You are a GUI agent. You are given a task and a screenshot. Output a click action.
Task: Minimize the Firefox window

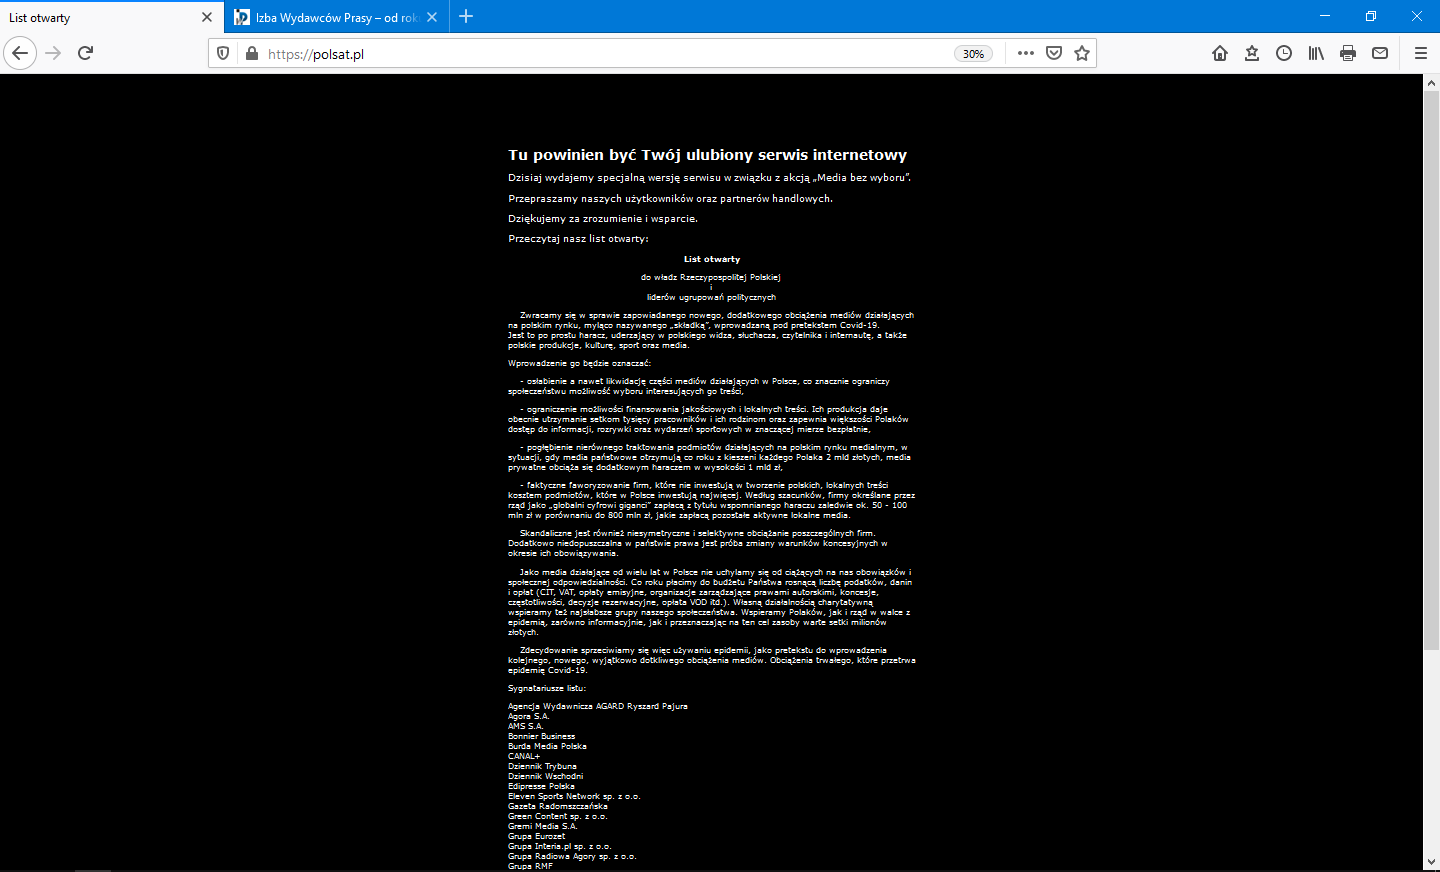(x=1325, y=16)
